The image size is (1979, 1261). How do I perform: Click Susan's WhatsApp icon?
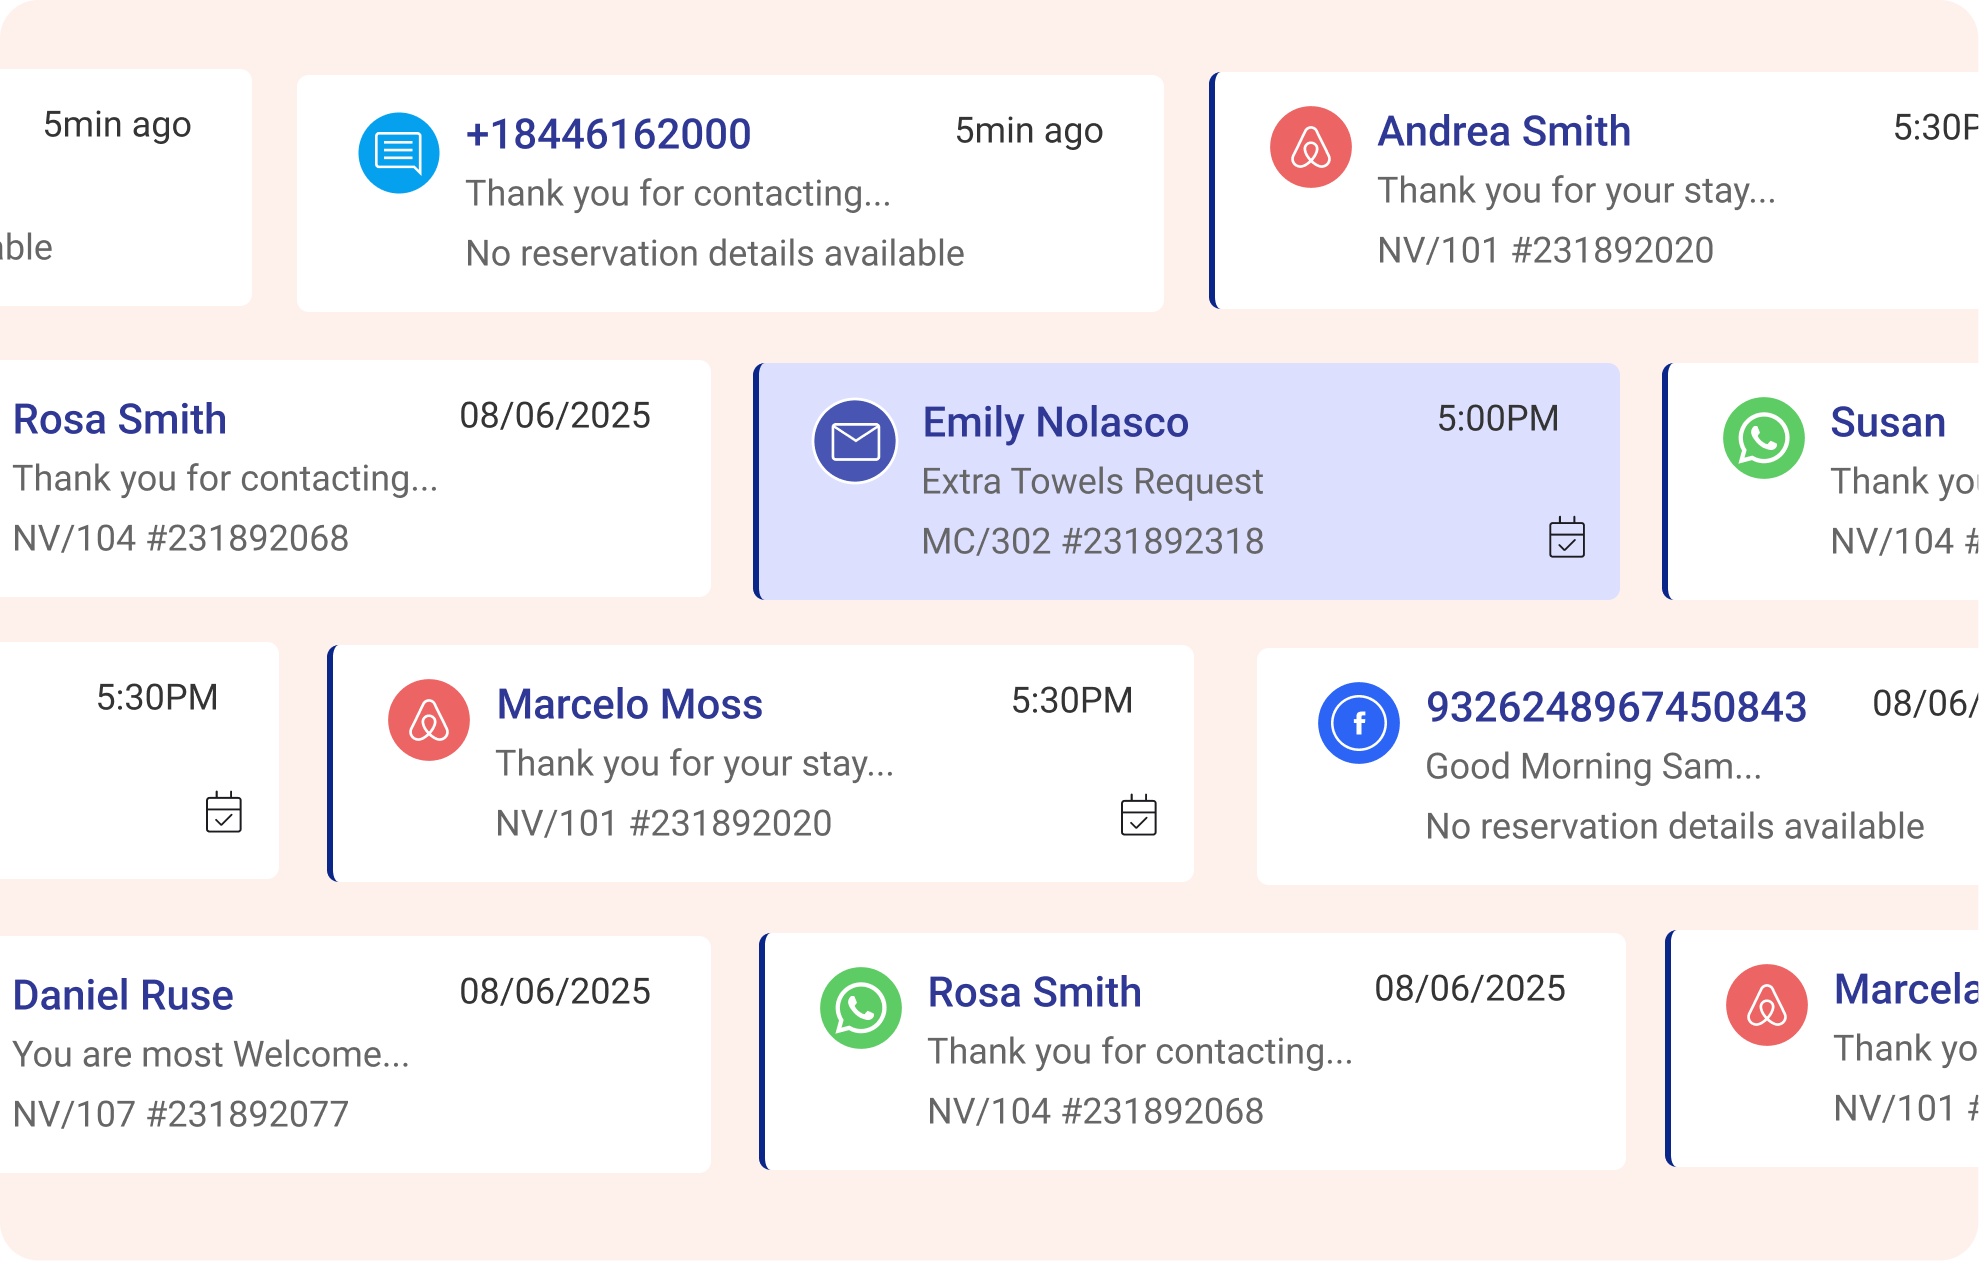click(x=1763, y=439)
